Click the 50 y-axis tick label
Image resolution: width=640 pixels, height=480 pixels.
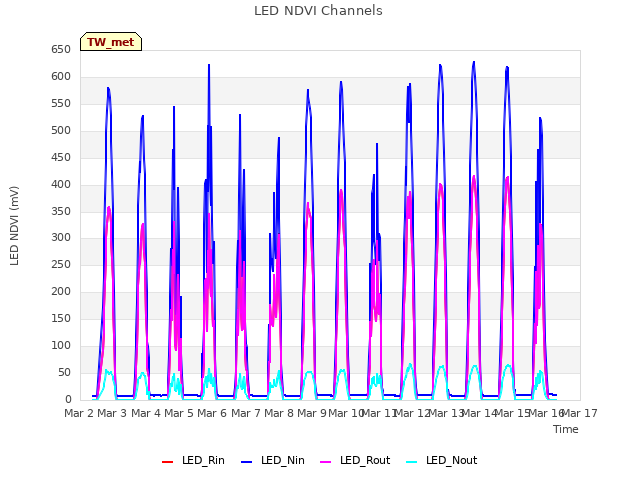pos(64,372)
